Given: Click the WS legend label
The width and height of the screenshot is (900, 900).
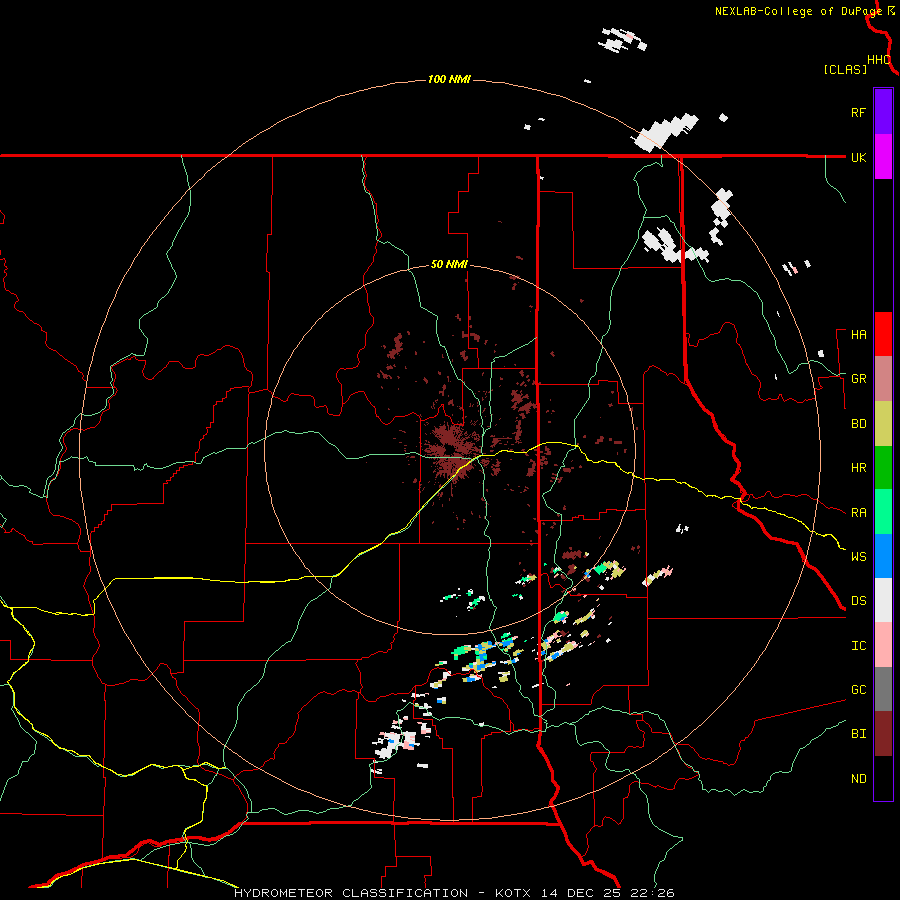Looking at the screenshot, I should point(858,557).
